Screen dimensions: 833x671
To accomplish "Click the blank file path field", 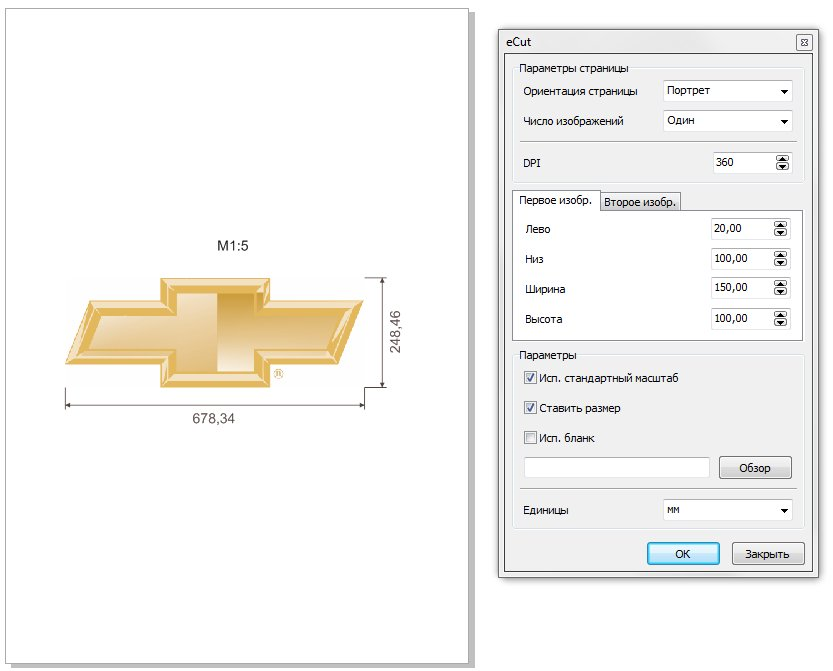I will (617, 468).
